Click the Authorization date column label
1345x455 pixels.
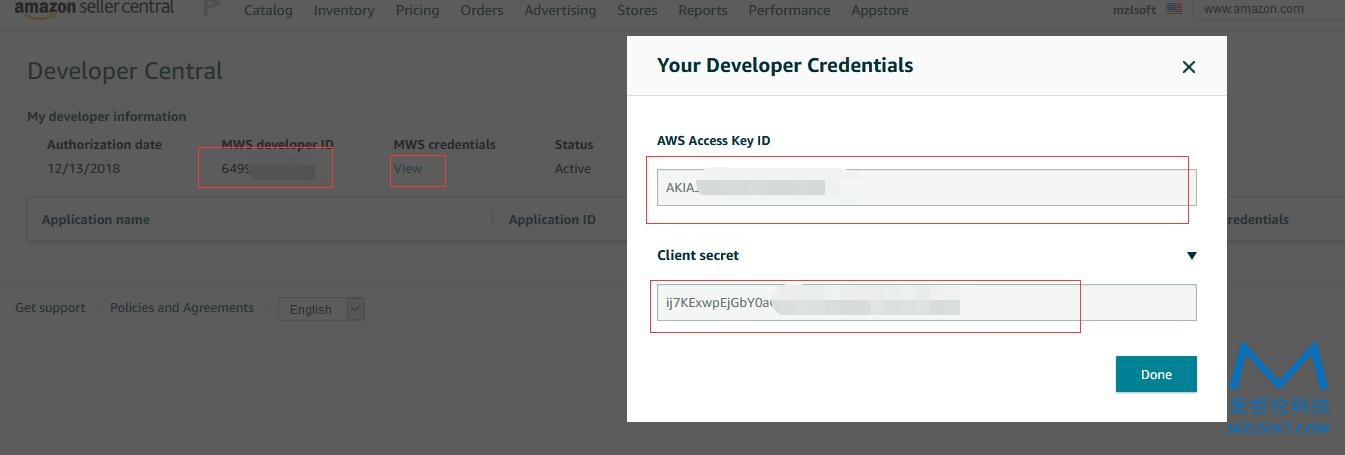point(104,145)
